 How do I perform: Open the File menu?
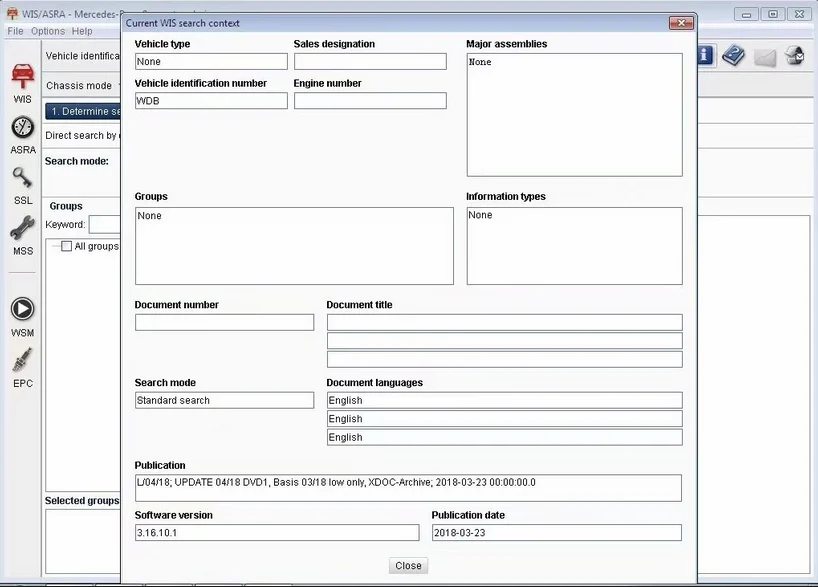[15, 31]
